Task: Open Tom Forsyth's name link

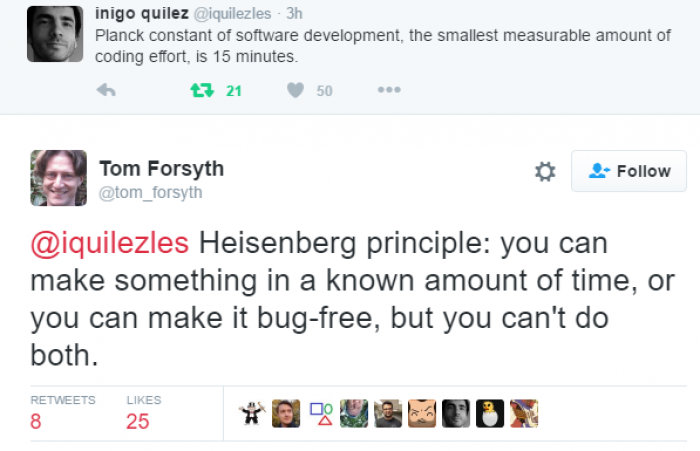Action: [x=162, y=169]
